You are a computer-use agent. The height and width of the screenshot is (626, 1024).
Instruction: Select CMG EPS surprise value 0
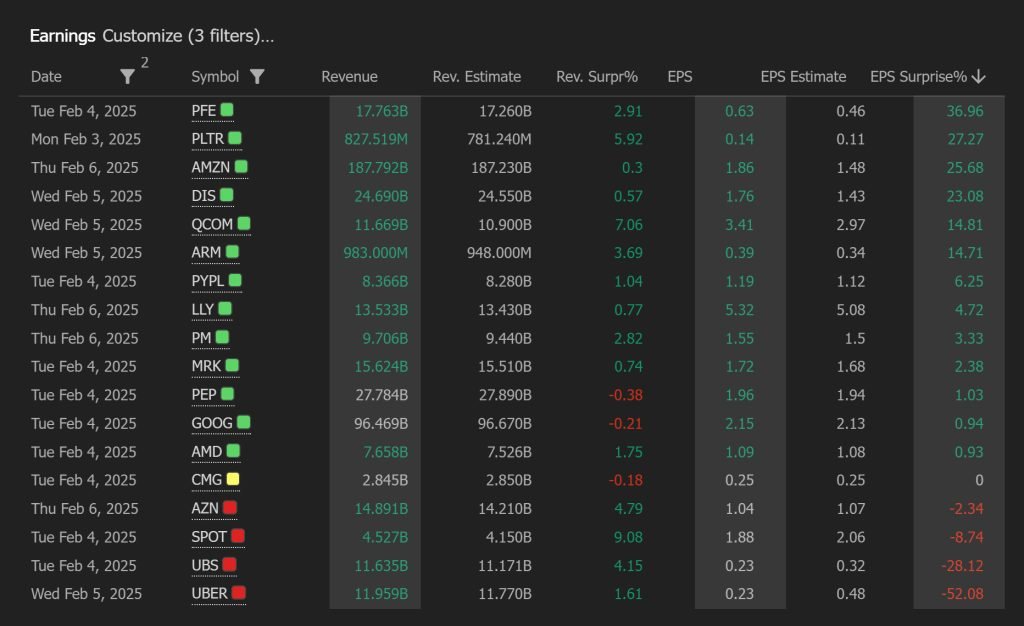(x=980, y=481)
